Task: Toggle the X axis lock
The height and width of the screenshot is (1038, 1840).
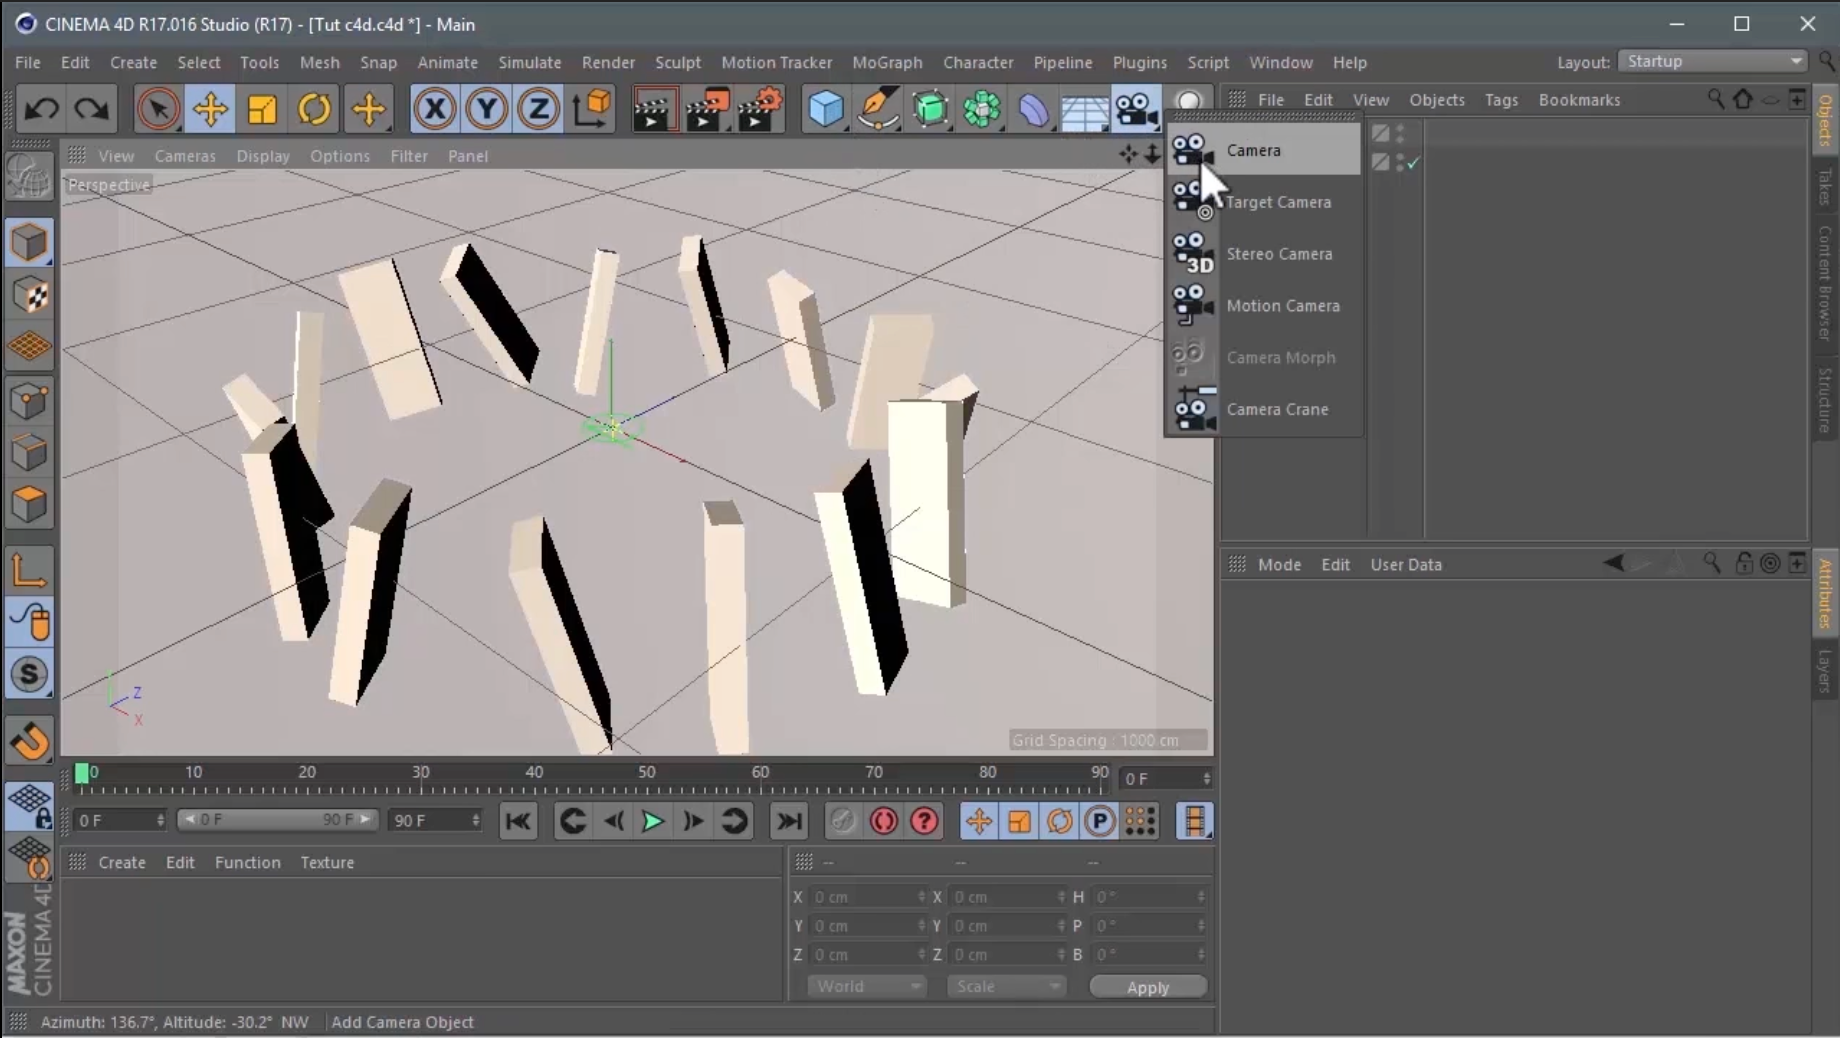Action: [x=435, y=109]
